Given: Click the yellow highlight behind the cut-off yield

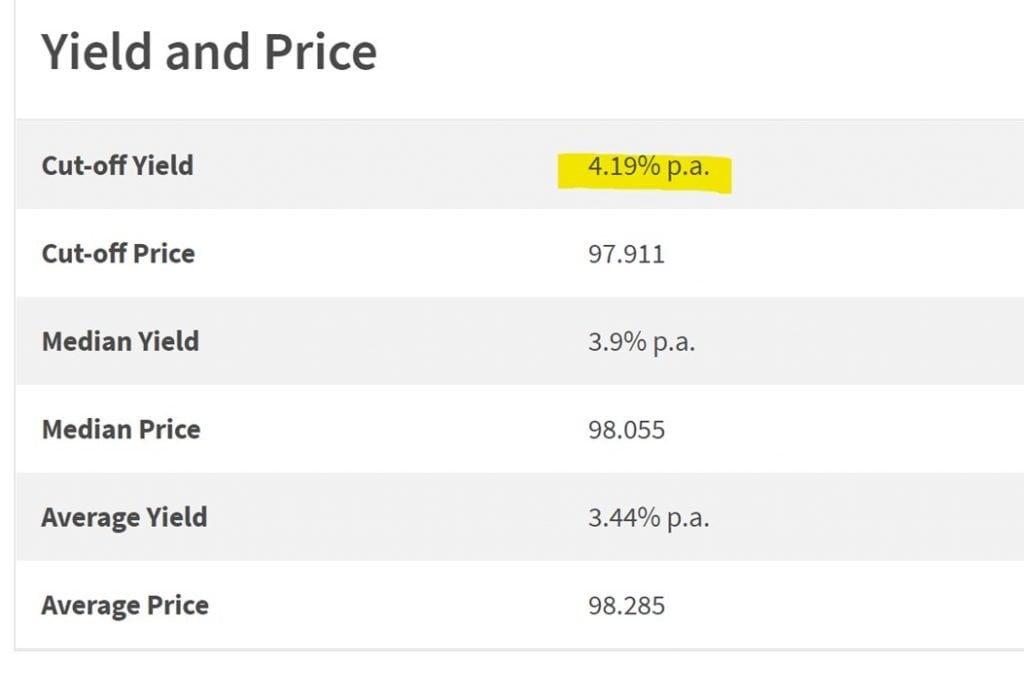Looking at the screenshot, I should [645, 173].
